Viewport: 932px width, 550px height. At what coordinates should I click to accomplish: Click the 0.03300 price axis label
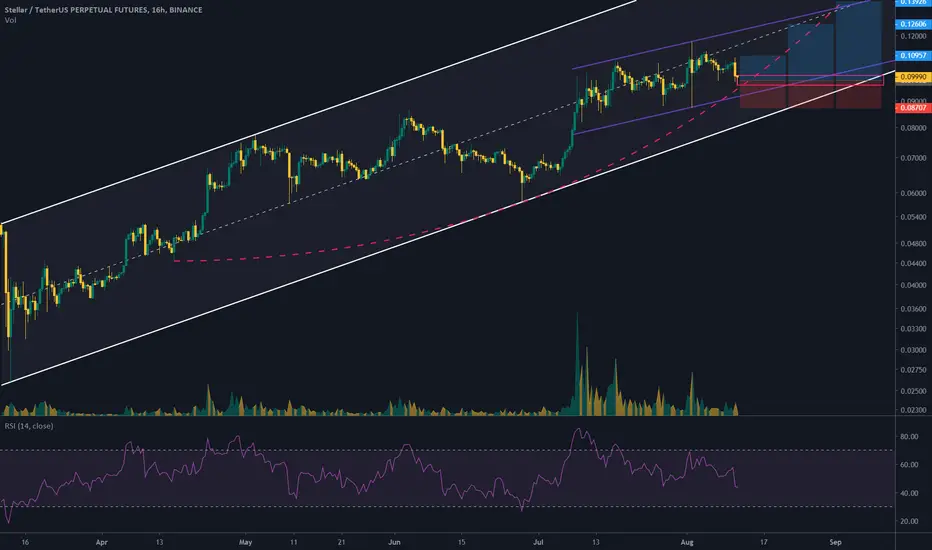tap(914, 328)
